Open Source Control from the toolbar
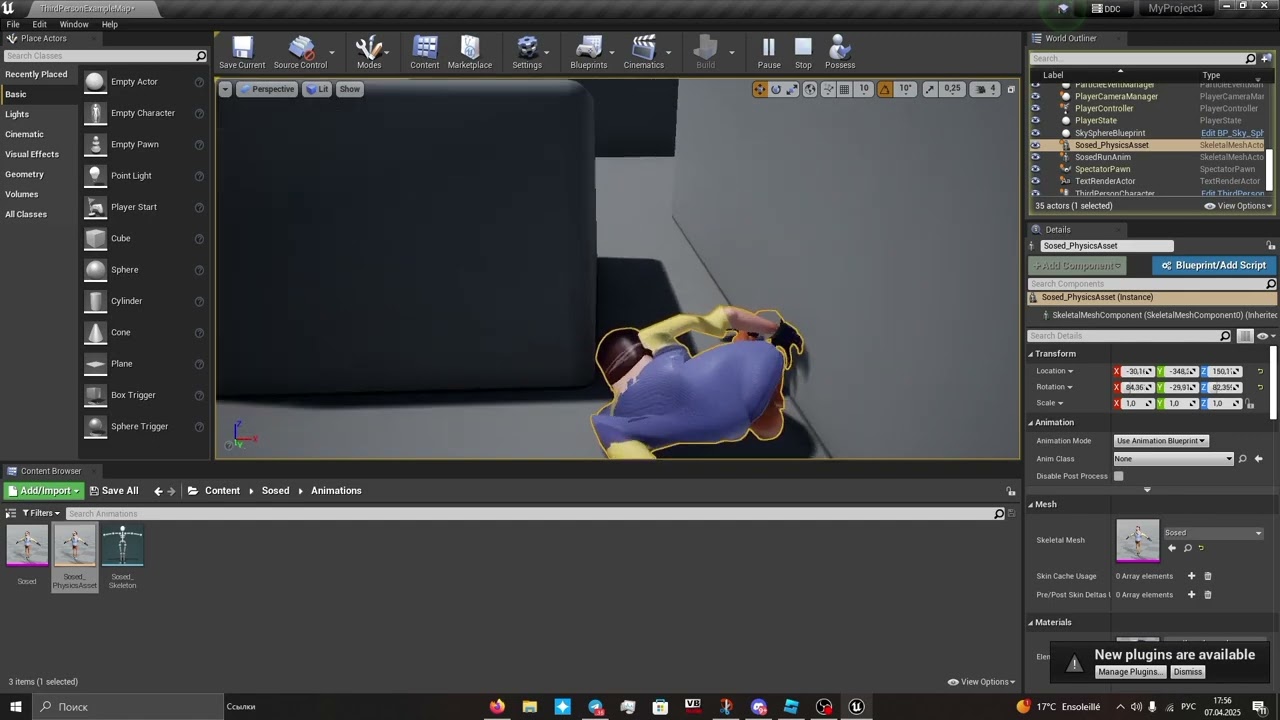Image resolution: width=1280 pixels, height=720 pixels. [300, 52]
